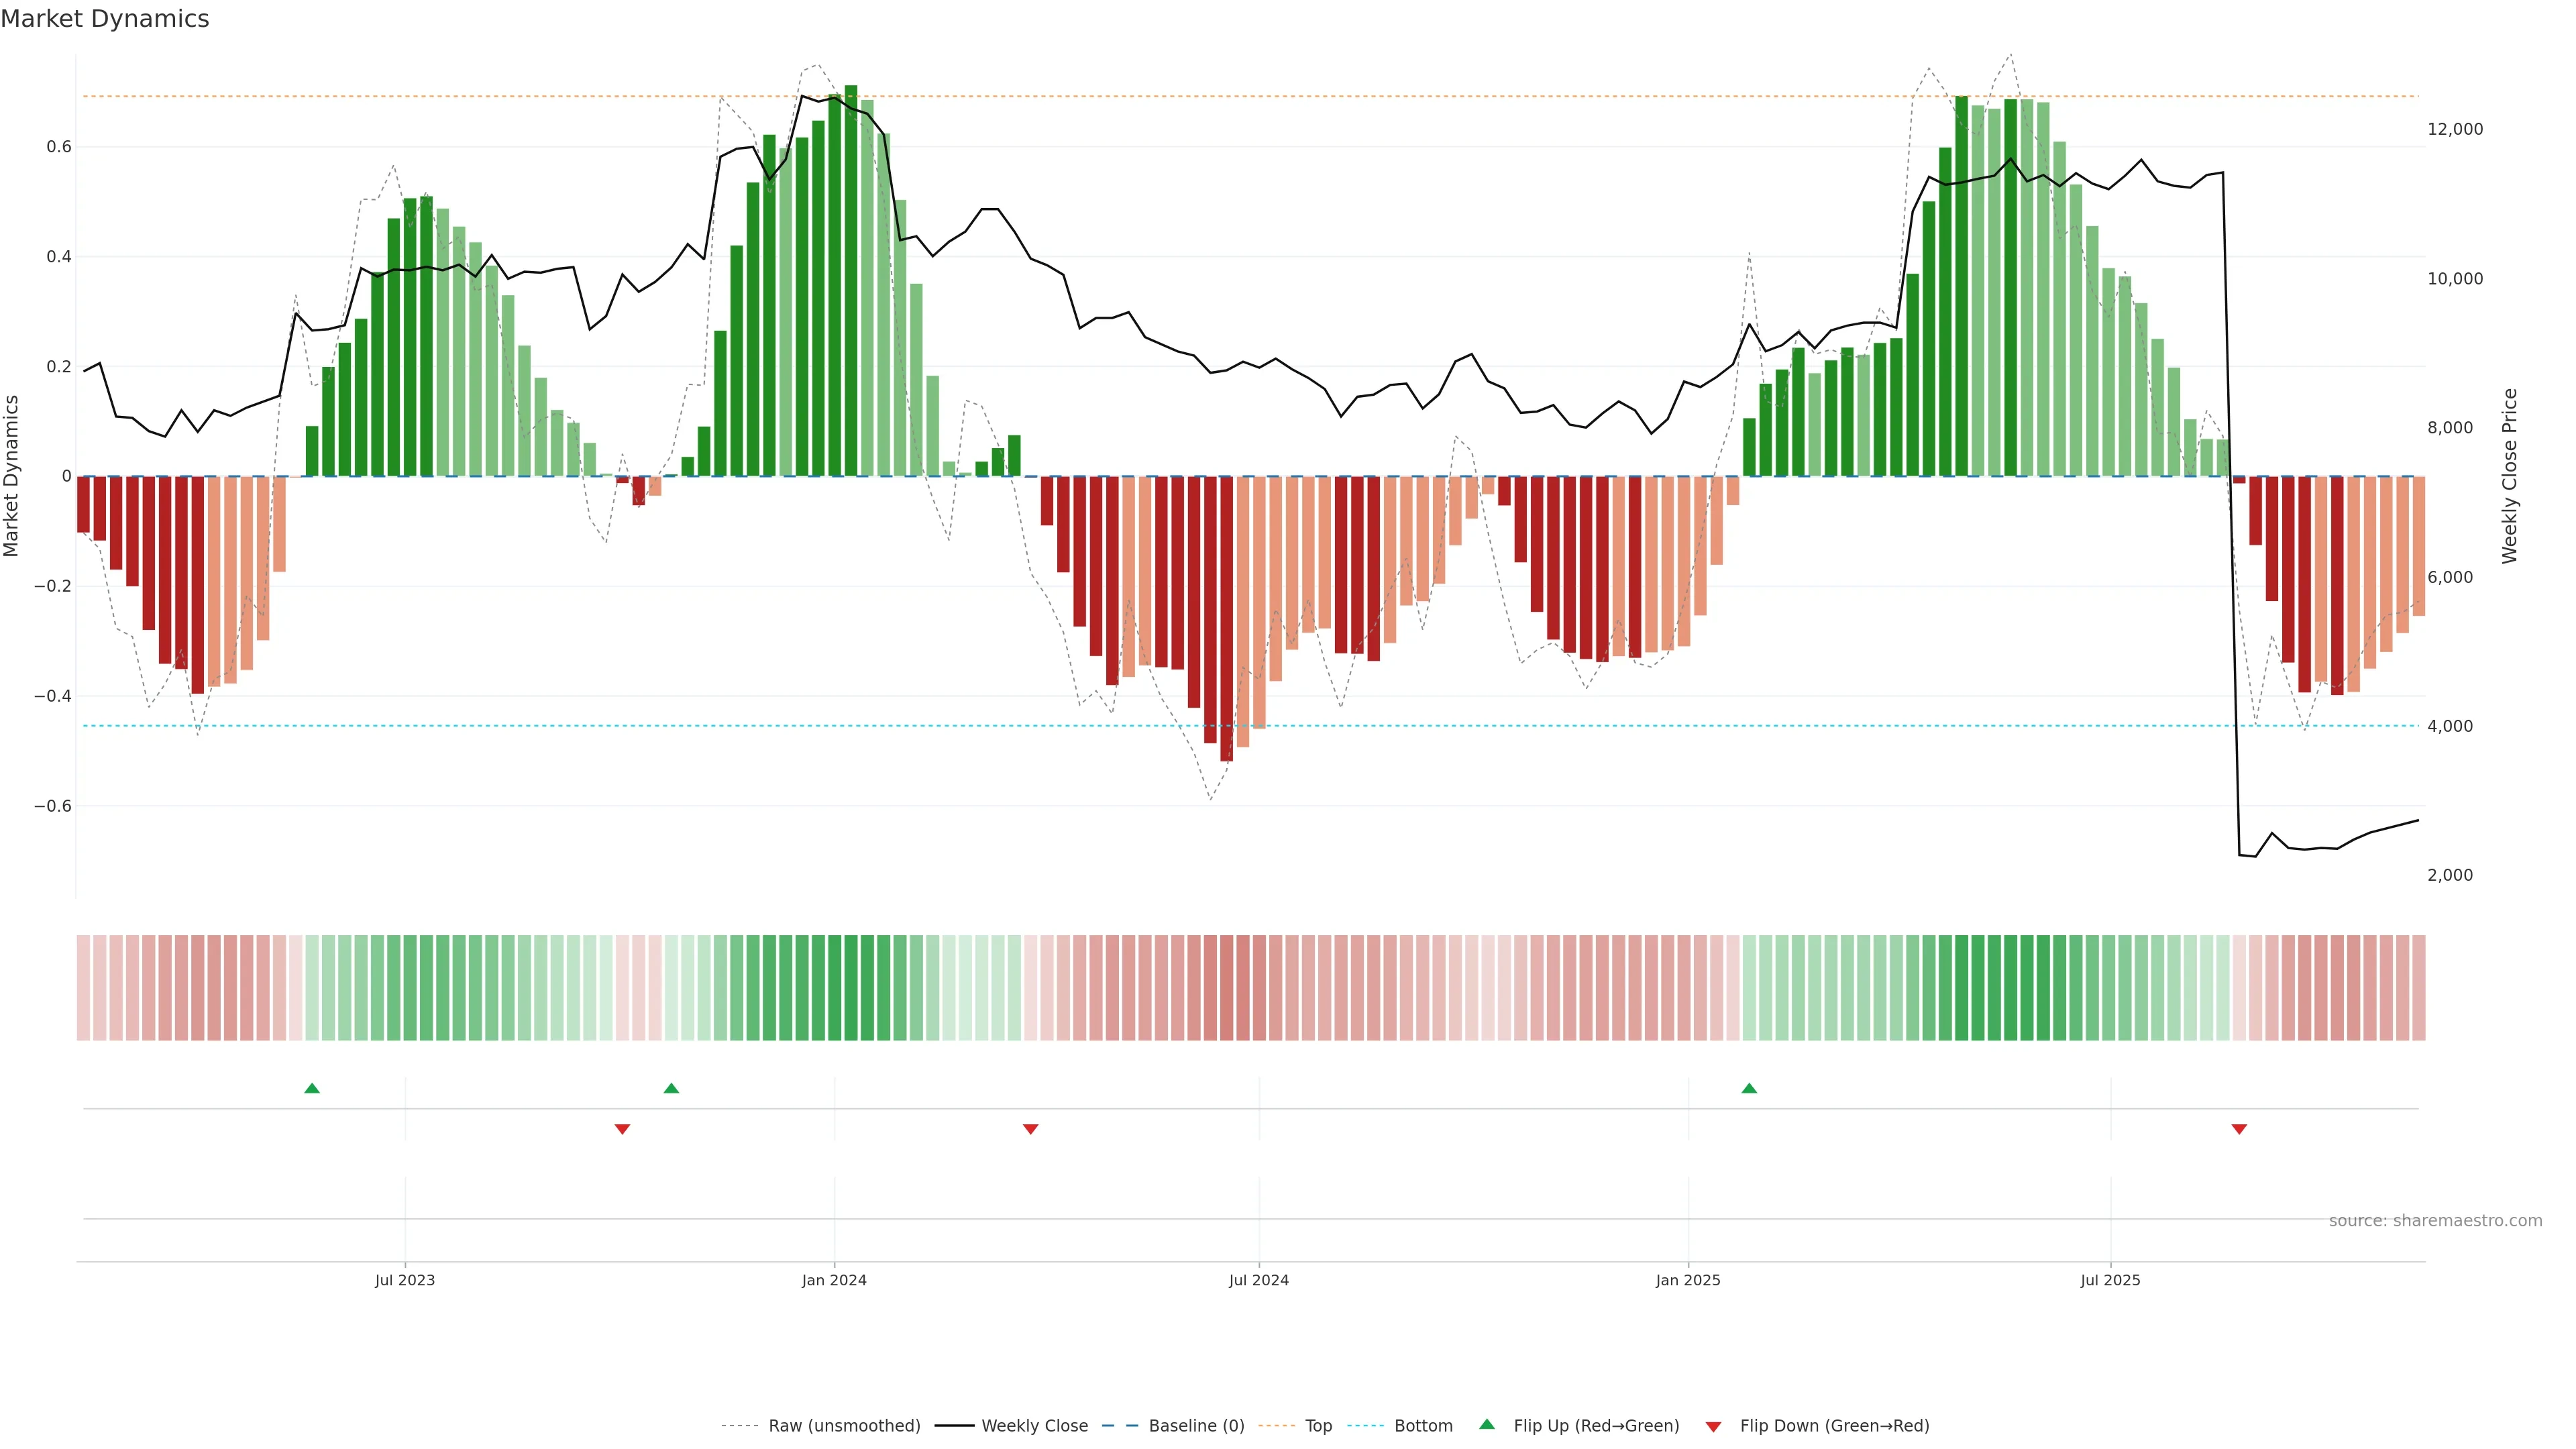Click the Raw (unsmoothed) legend dashed line

point(740,1426)
